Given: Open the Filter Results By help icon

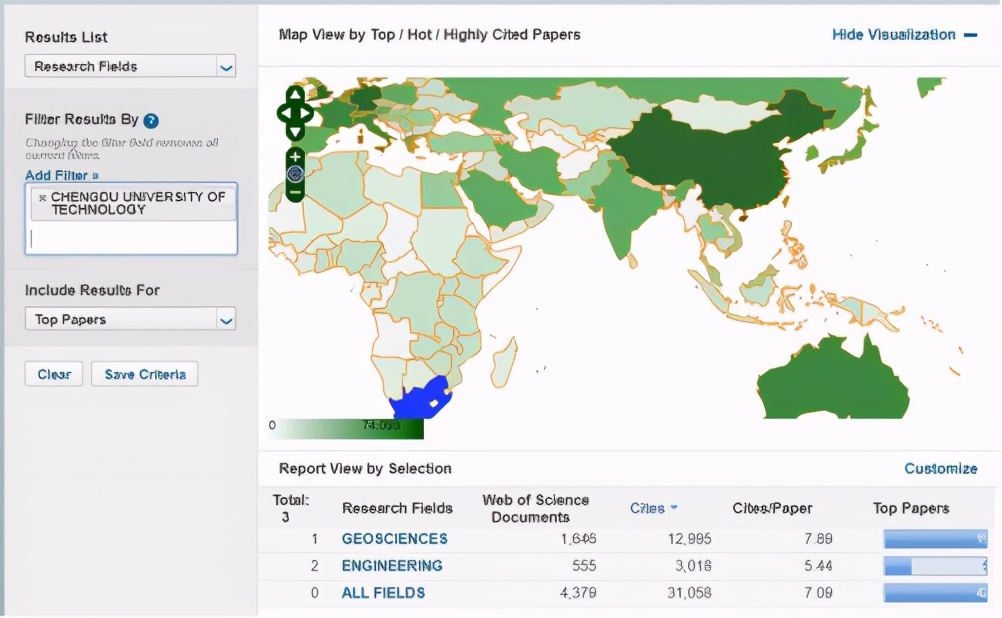Looking at the screenshot, I should 151,121.
